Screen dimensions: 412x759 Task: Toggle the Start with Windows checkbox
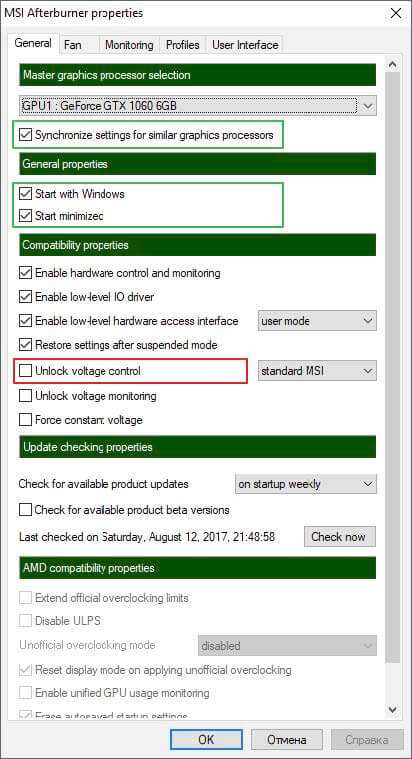(x=25, y=194)
